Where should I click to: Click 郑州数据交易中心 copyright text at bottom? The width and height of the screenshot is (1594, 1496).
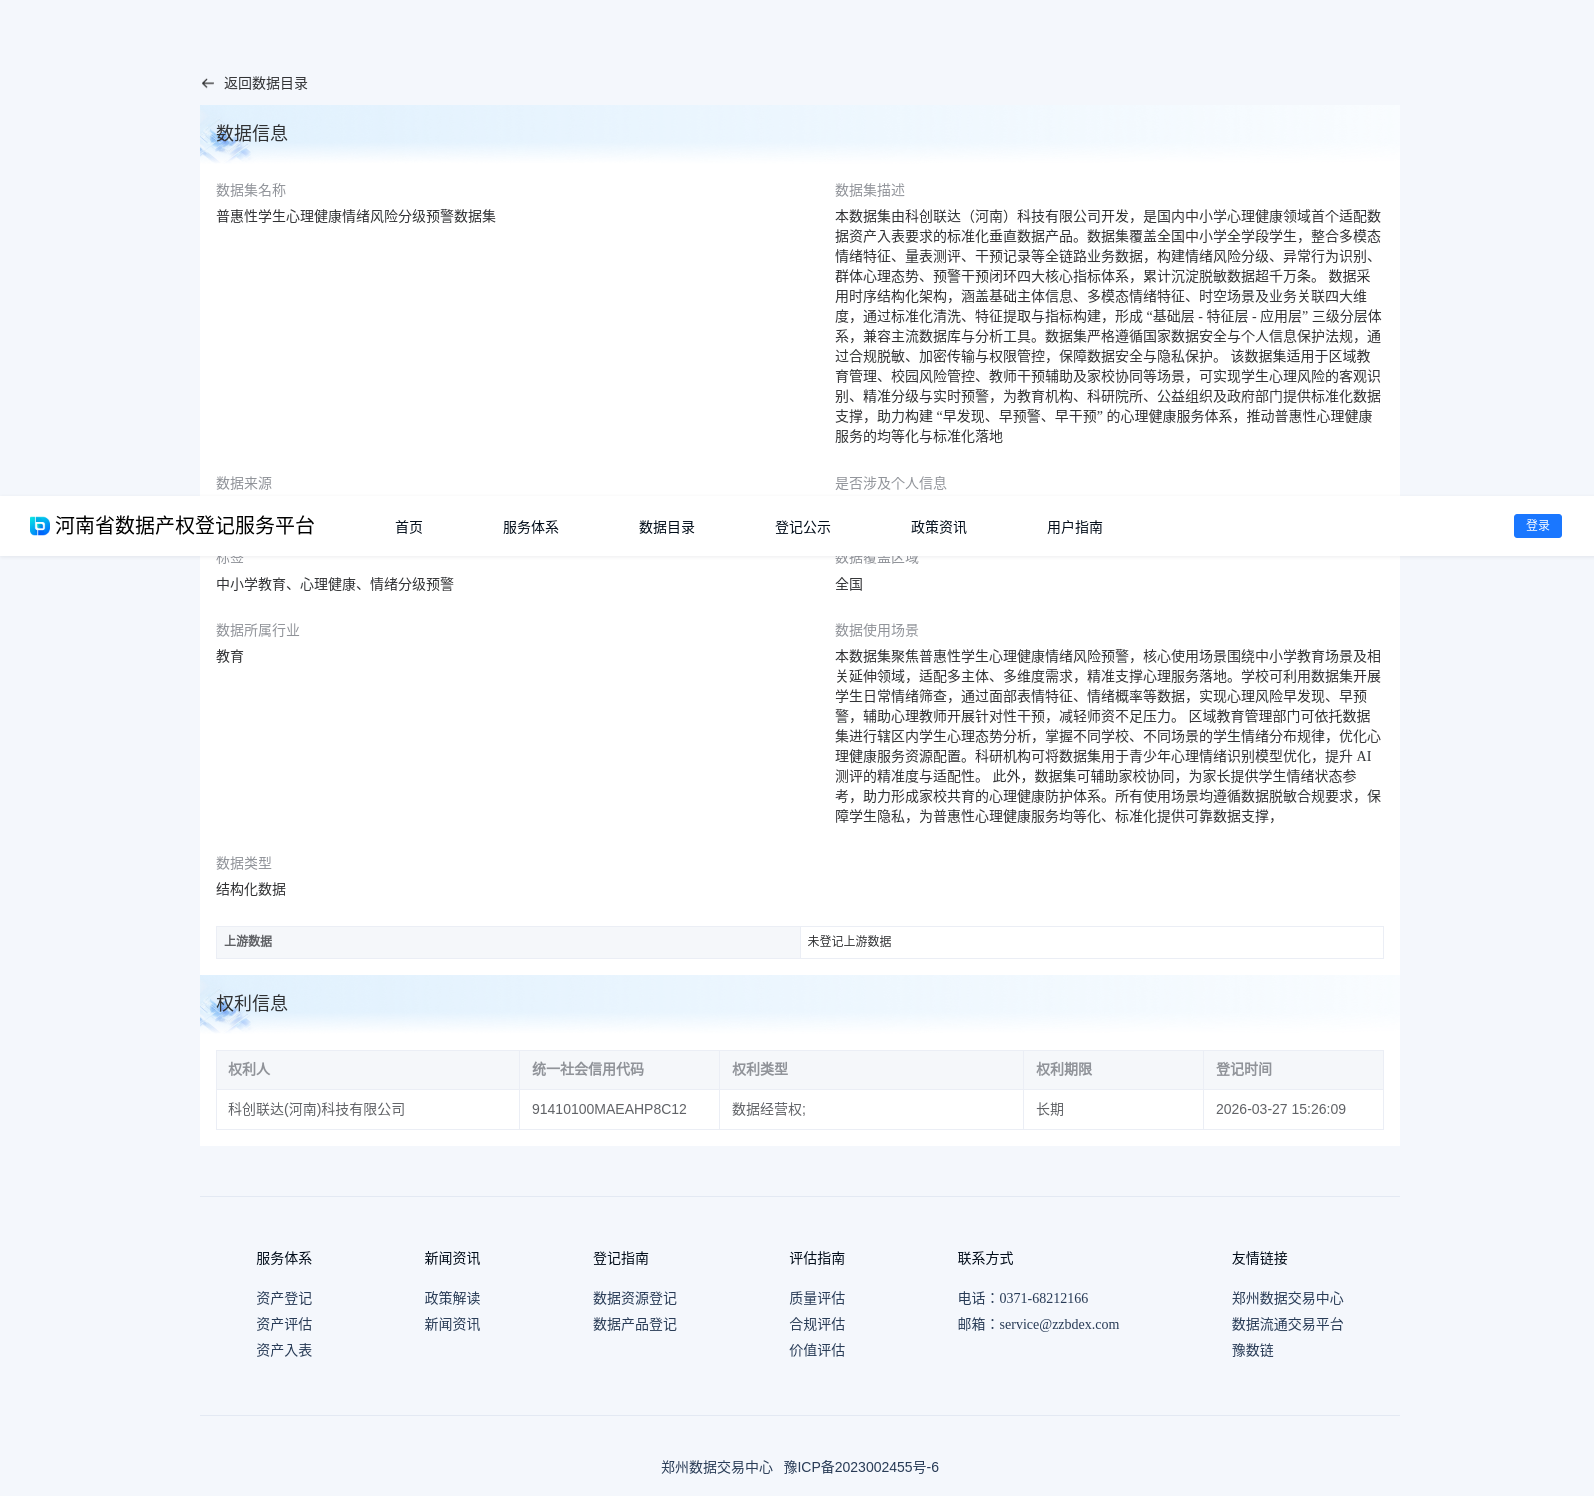(717, 1467)
